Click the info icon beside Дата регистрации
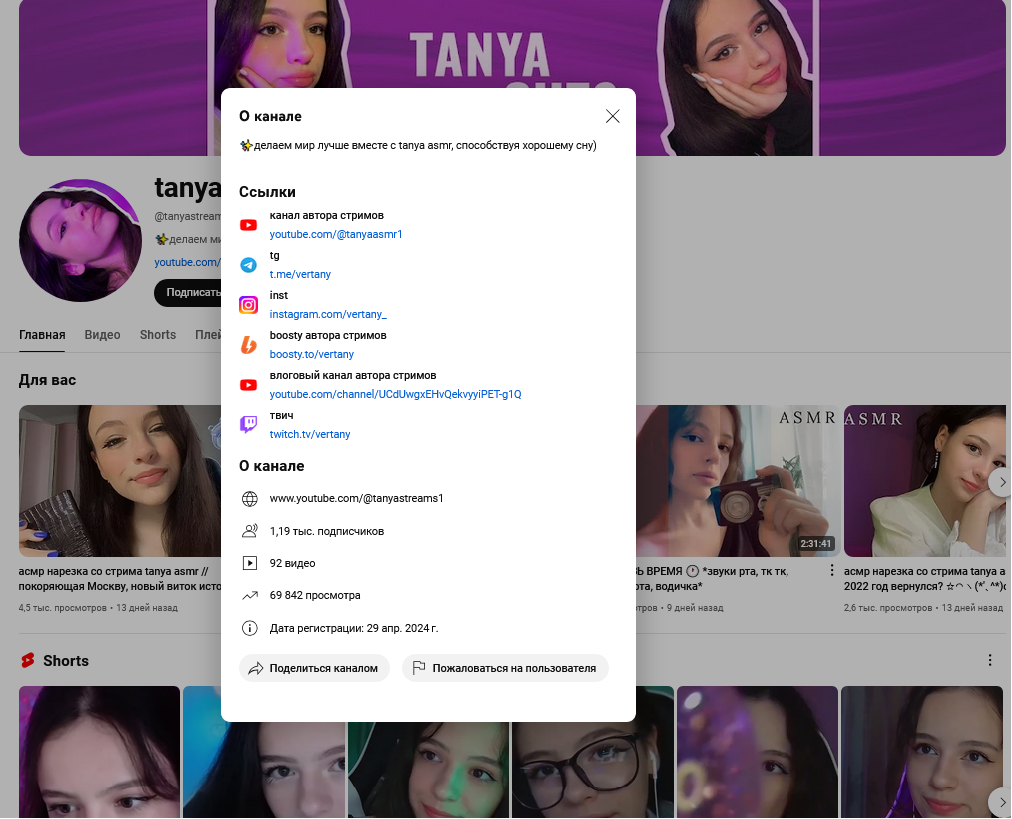The width and height of the screenshot is (1012, 819). click(250, 628)
